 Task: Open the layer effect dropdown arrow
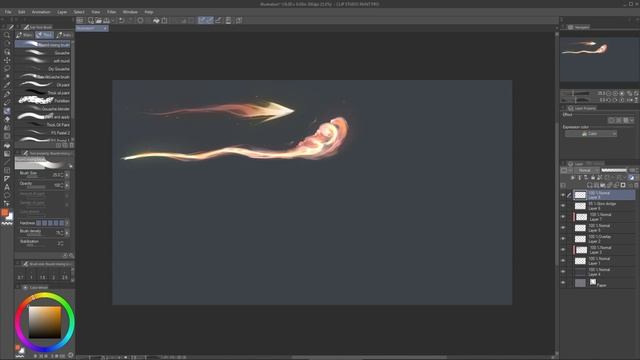[632, 120]
